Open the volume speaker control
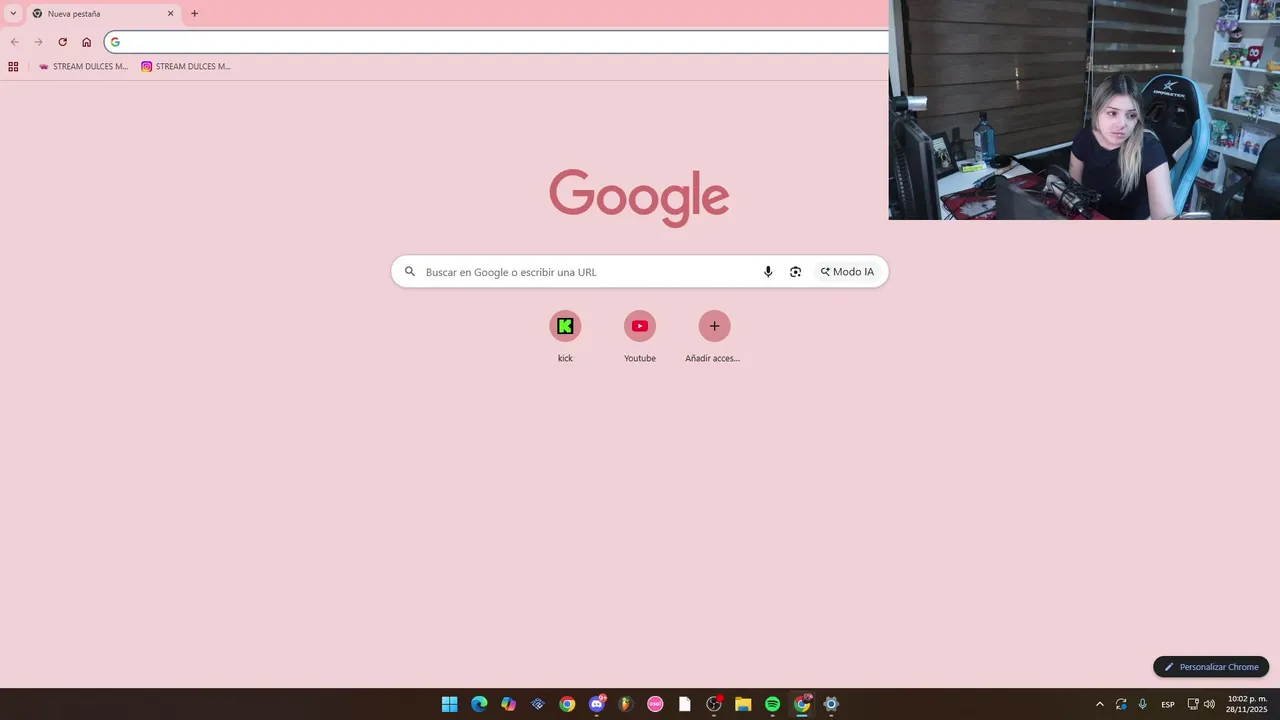 pyautogui.click(x=1209, y=704)
